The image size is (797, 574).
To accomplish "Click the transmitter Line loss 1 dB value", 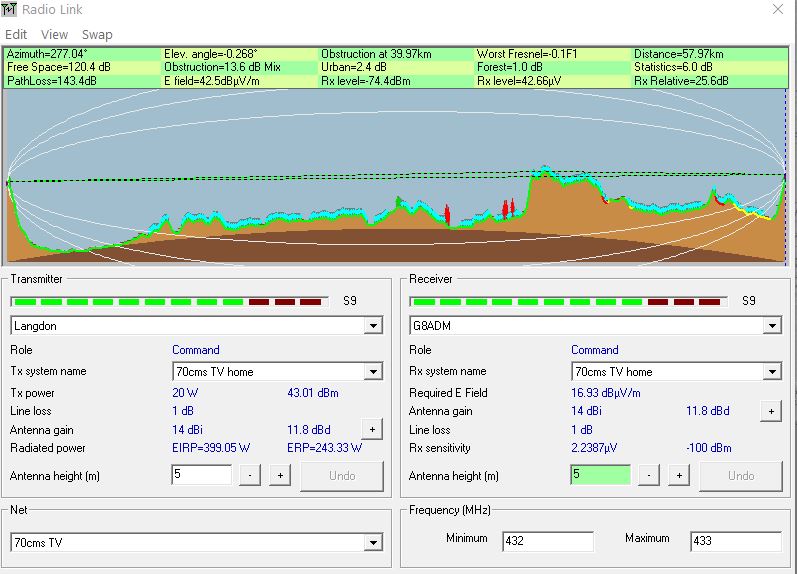I will point(182,411).
